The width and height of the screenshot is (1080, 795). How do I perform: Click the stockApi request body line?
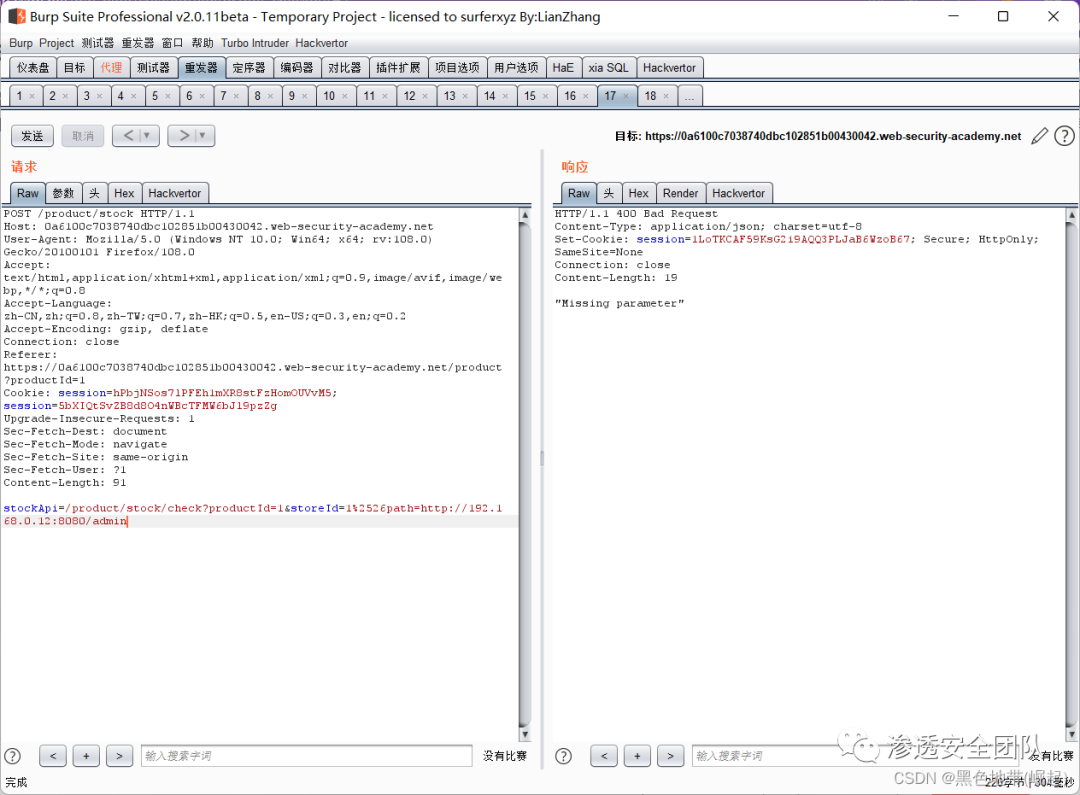pos(253,515)
